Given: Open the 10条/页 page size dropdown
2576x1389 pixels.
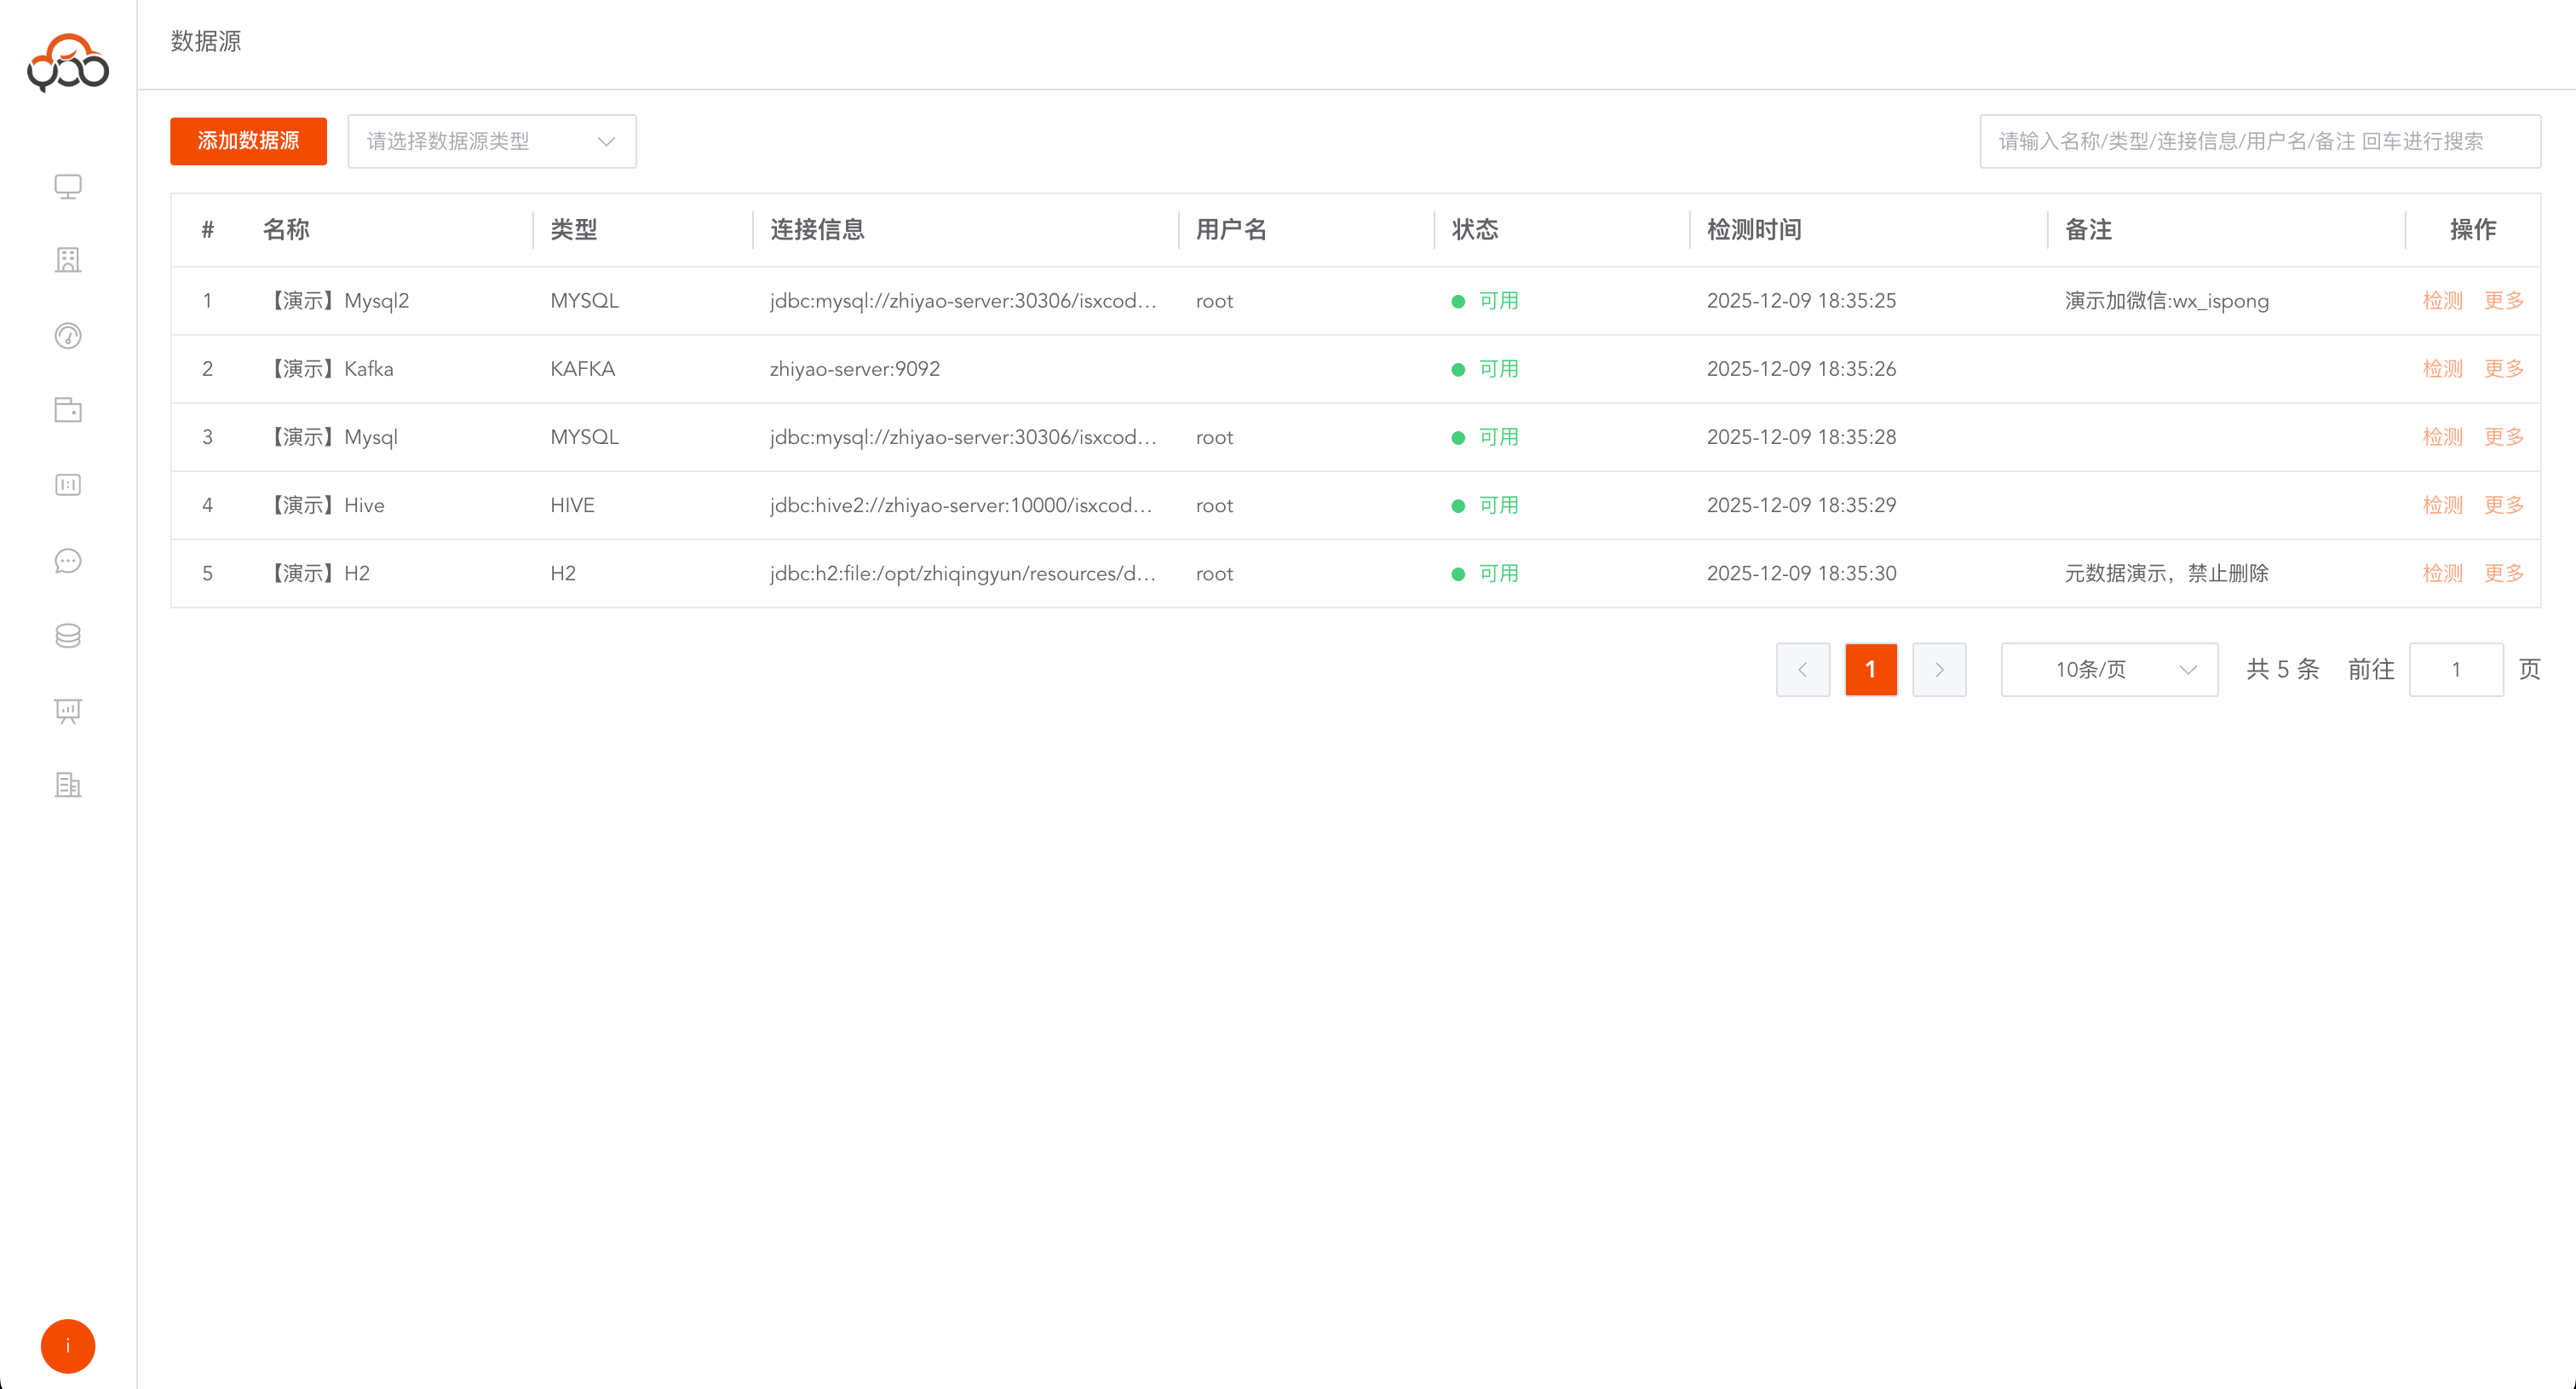Looking at the screenshot, I should (2108, 669).
